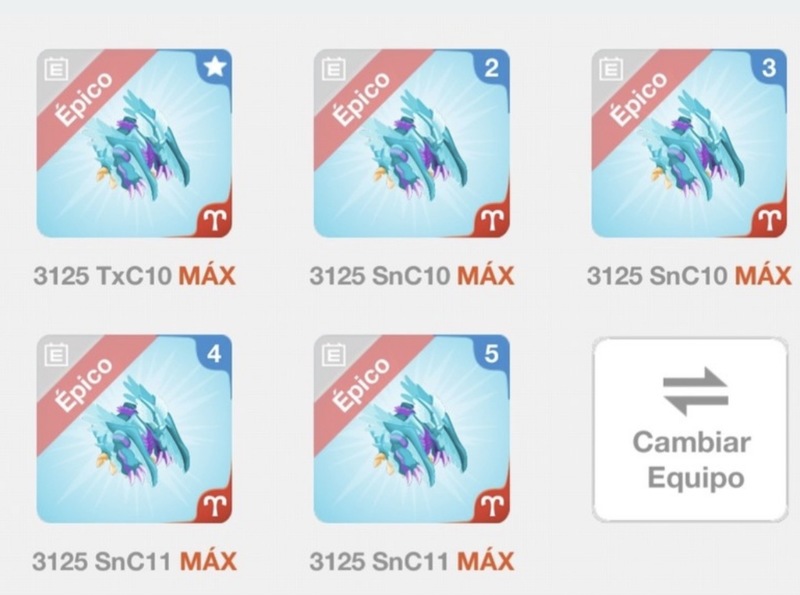This screenshot has height=595, width=800.
Task: Click the Aries symbol on the starred card
Action: pyautogui.click(x=215, y=220)
